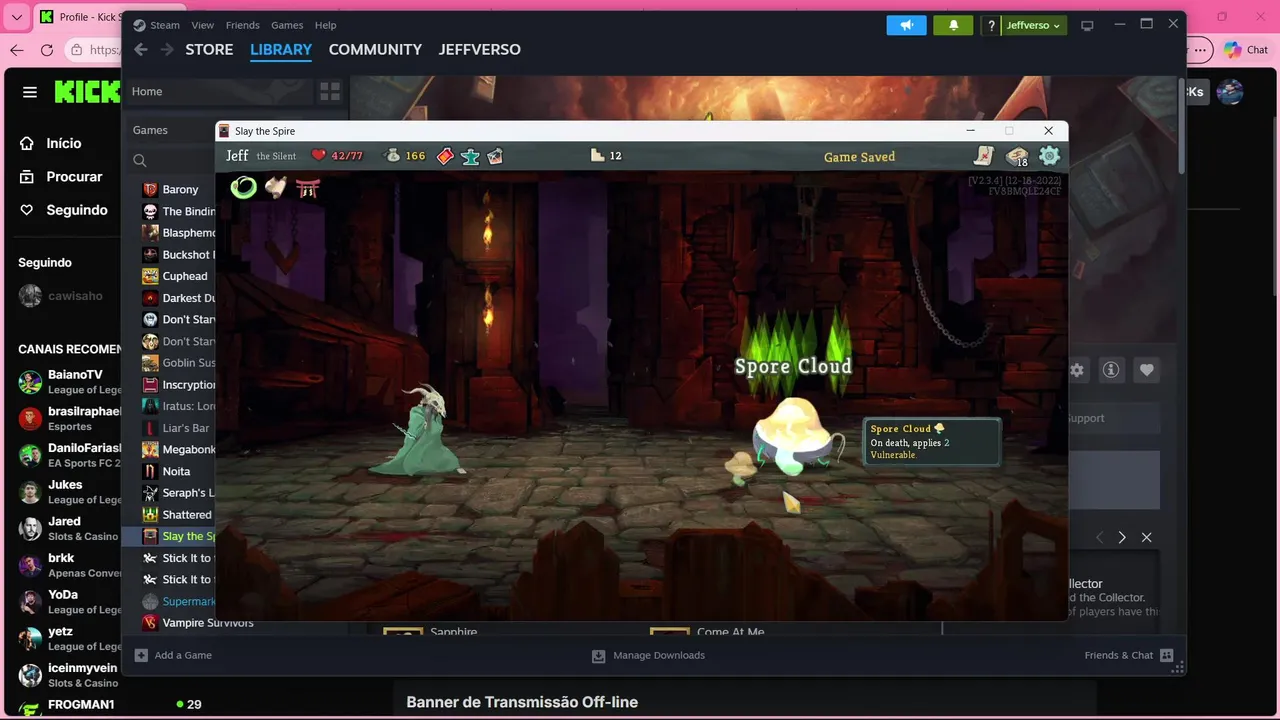1280x720 pixels.
Task: Click the red potion slot icon
Action: (x=445, y=156)
